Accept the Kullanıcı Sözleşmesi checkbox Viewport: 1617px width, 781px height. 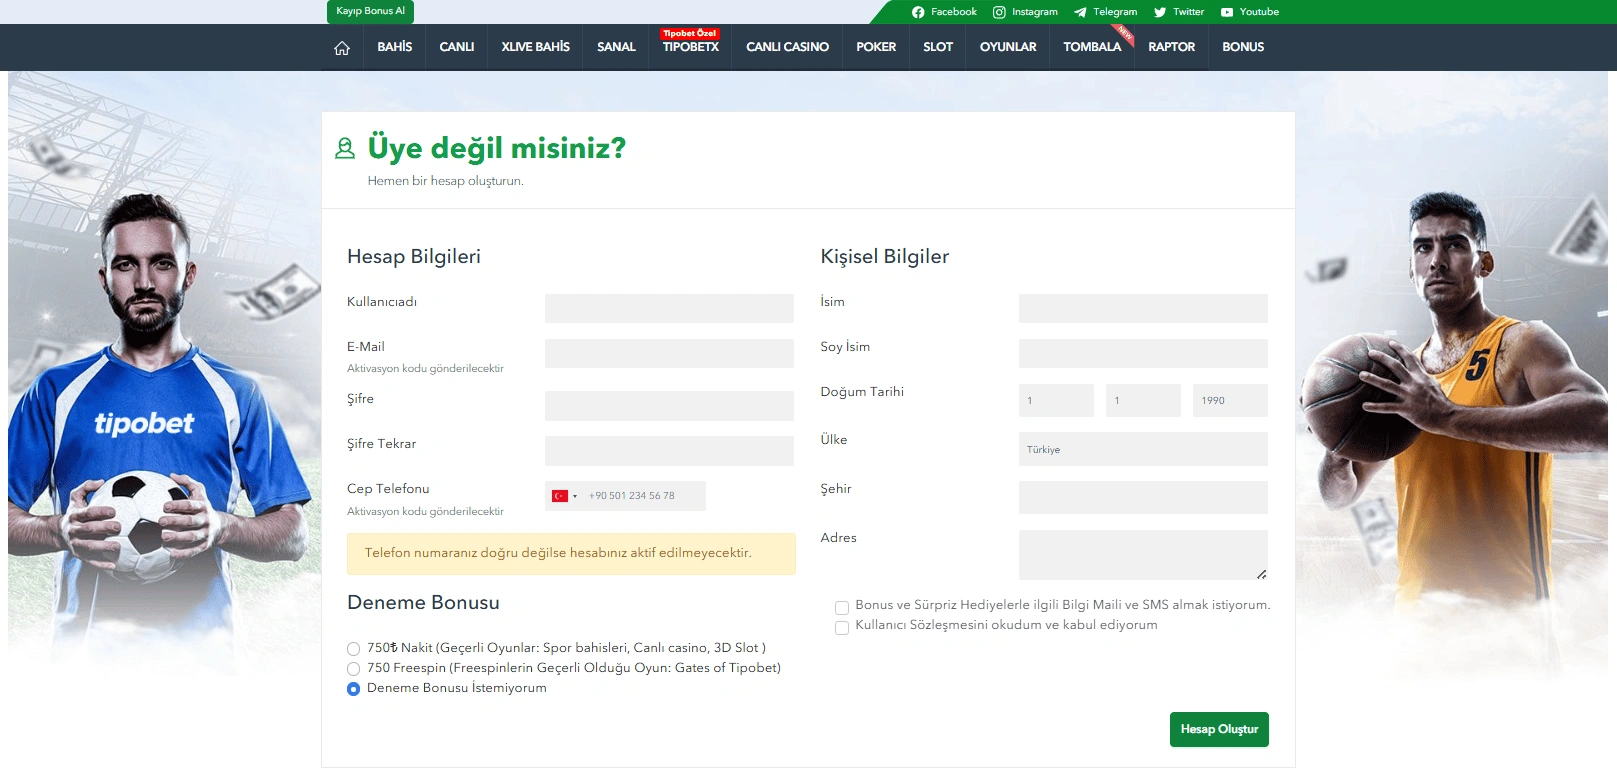842,628
